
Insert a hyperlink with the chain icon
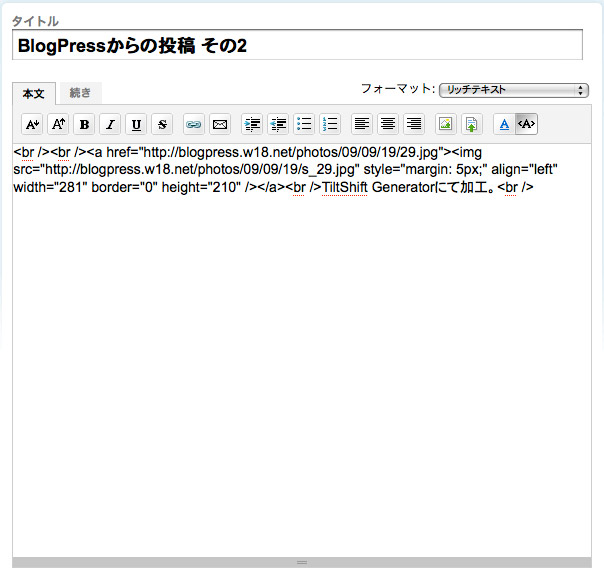click(x=194, y=124)
